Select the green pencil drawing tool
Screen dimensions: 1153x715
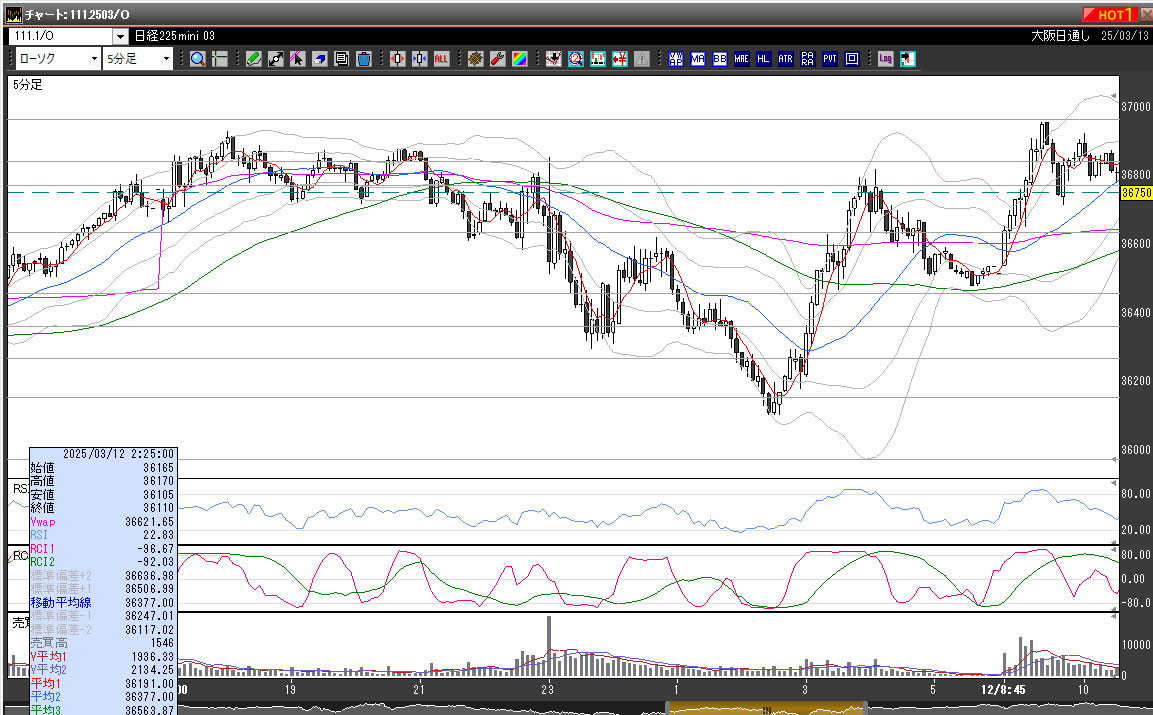[x=254, y=59]
